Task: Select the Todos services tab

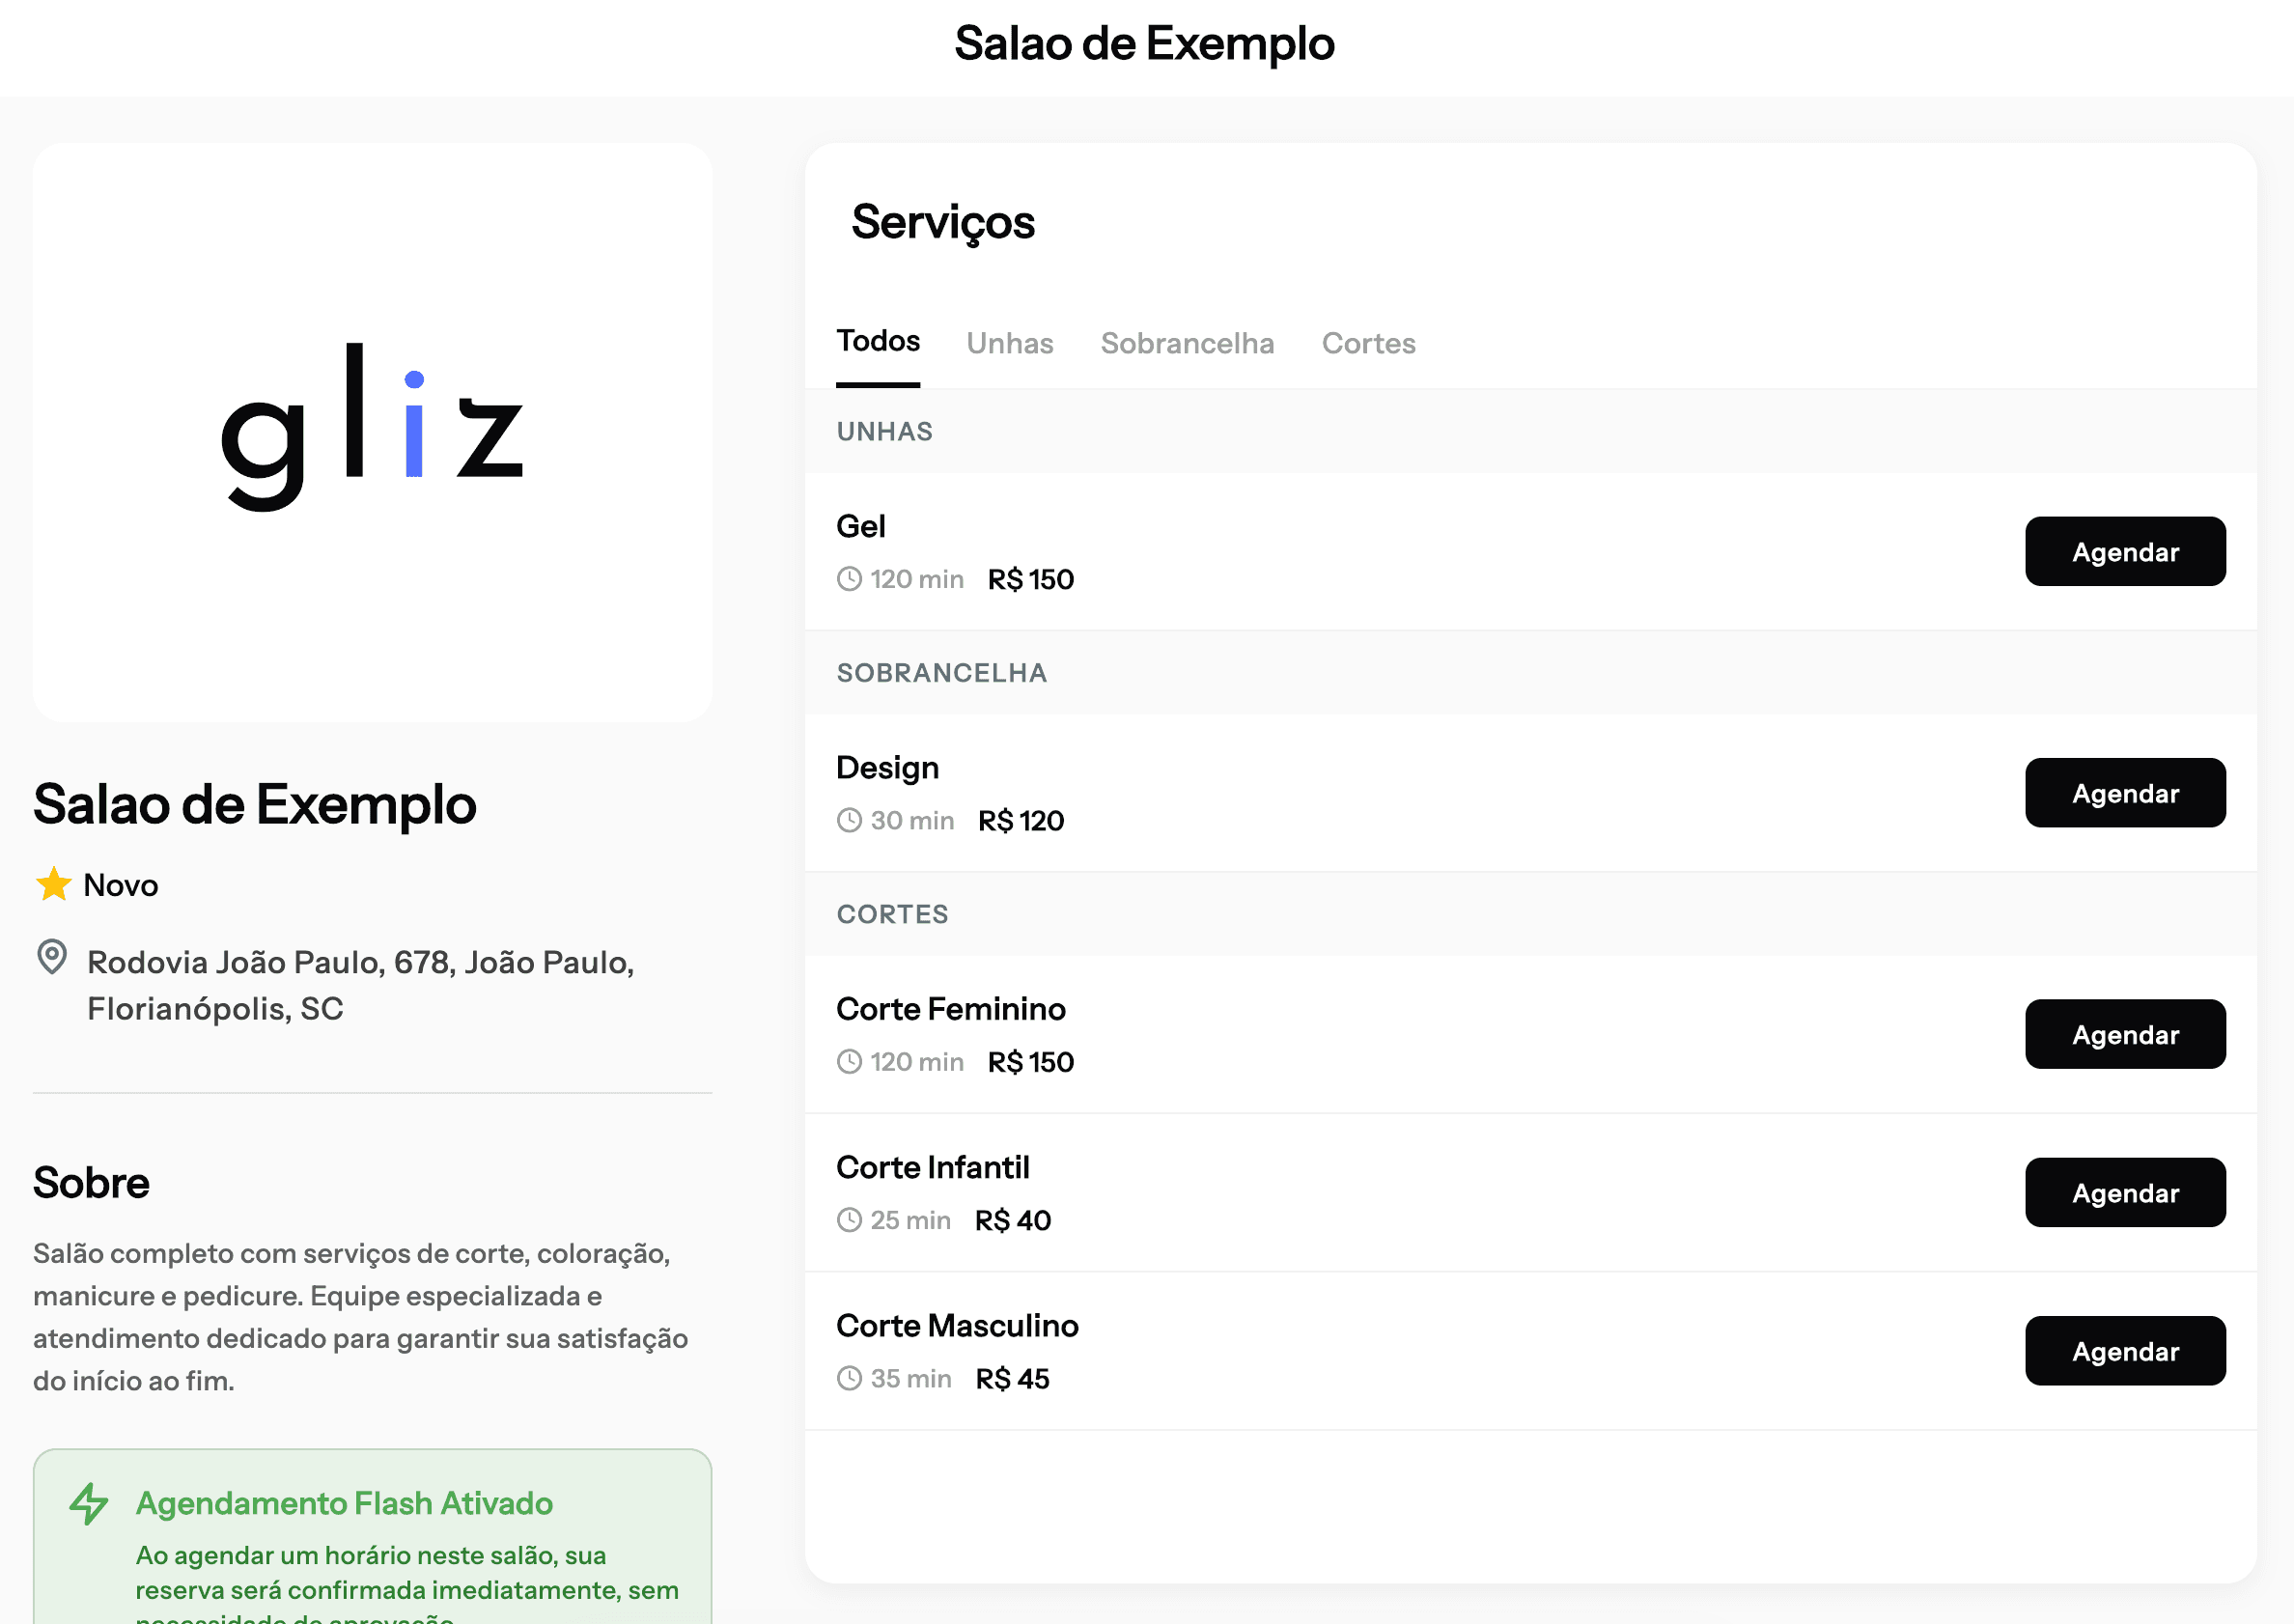Action: click(878, 341)
